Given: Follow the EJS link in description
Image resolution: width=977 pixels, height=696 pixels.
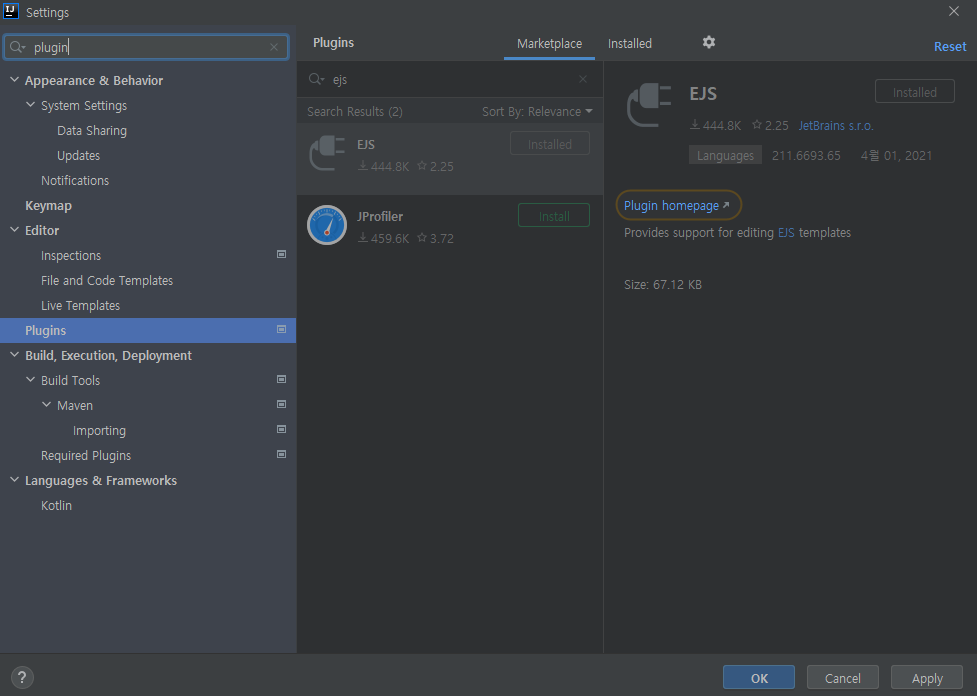Looking at the screenshot, I should pos(786,232).
